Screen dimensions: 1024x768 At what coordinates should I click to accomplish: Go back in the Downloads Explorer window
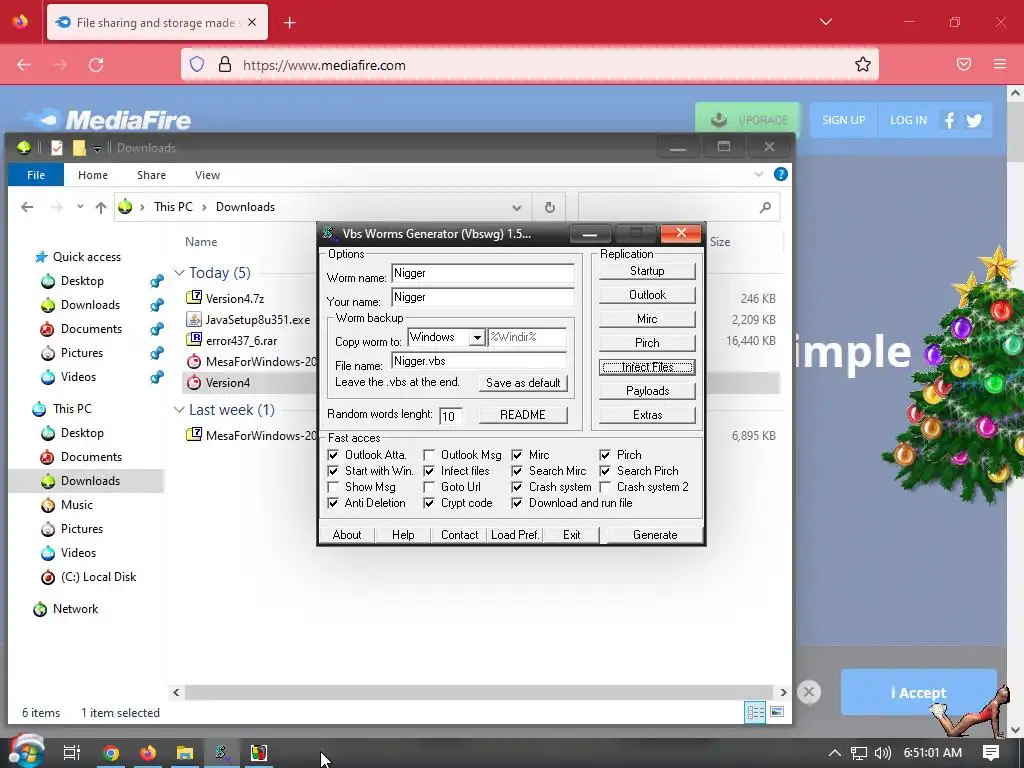coord(27,207)
